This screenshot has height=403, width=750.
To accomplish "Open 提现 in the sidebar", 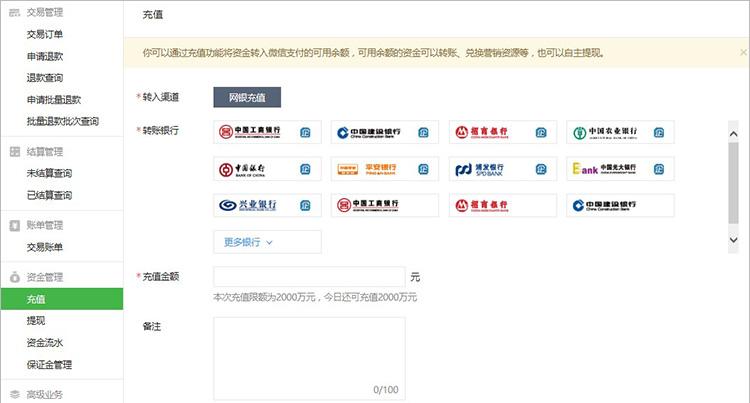I will pos(36,321).
